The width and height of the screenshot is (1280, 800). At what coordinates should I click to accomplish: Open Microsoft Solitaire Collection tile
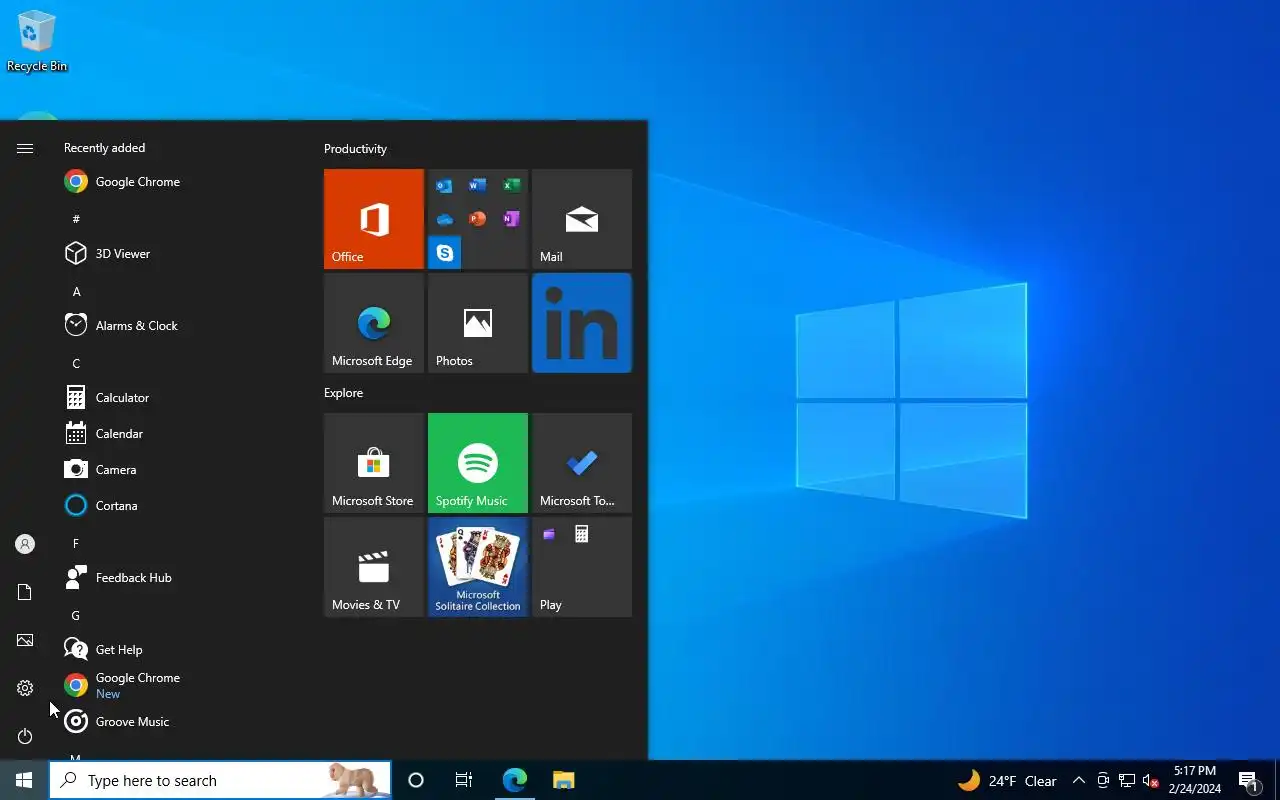click(x=478, y=567)
